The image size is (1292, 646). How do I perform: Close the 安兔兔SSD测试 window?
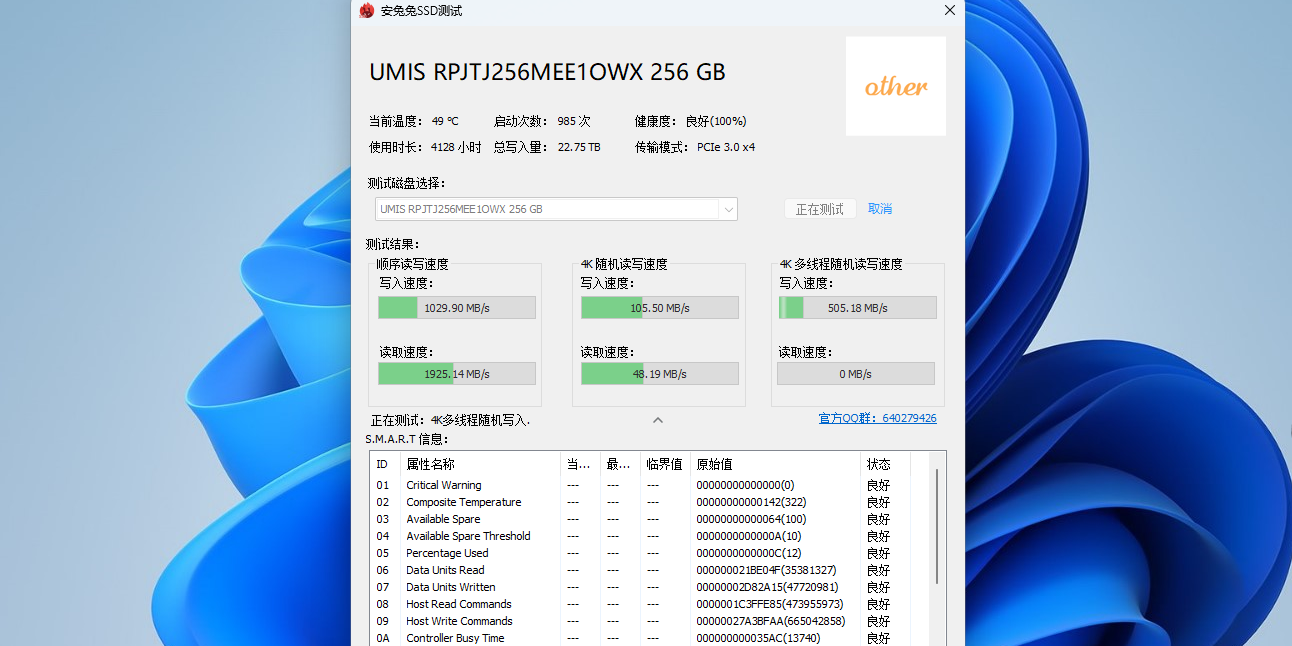pyautogui.click(x=950, y=10)
